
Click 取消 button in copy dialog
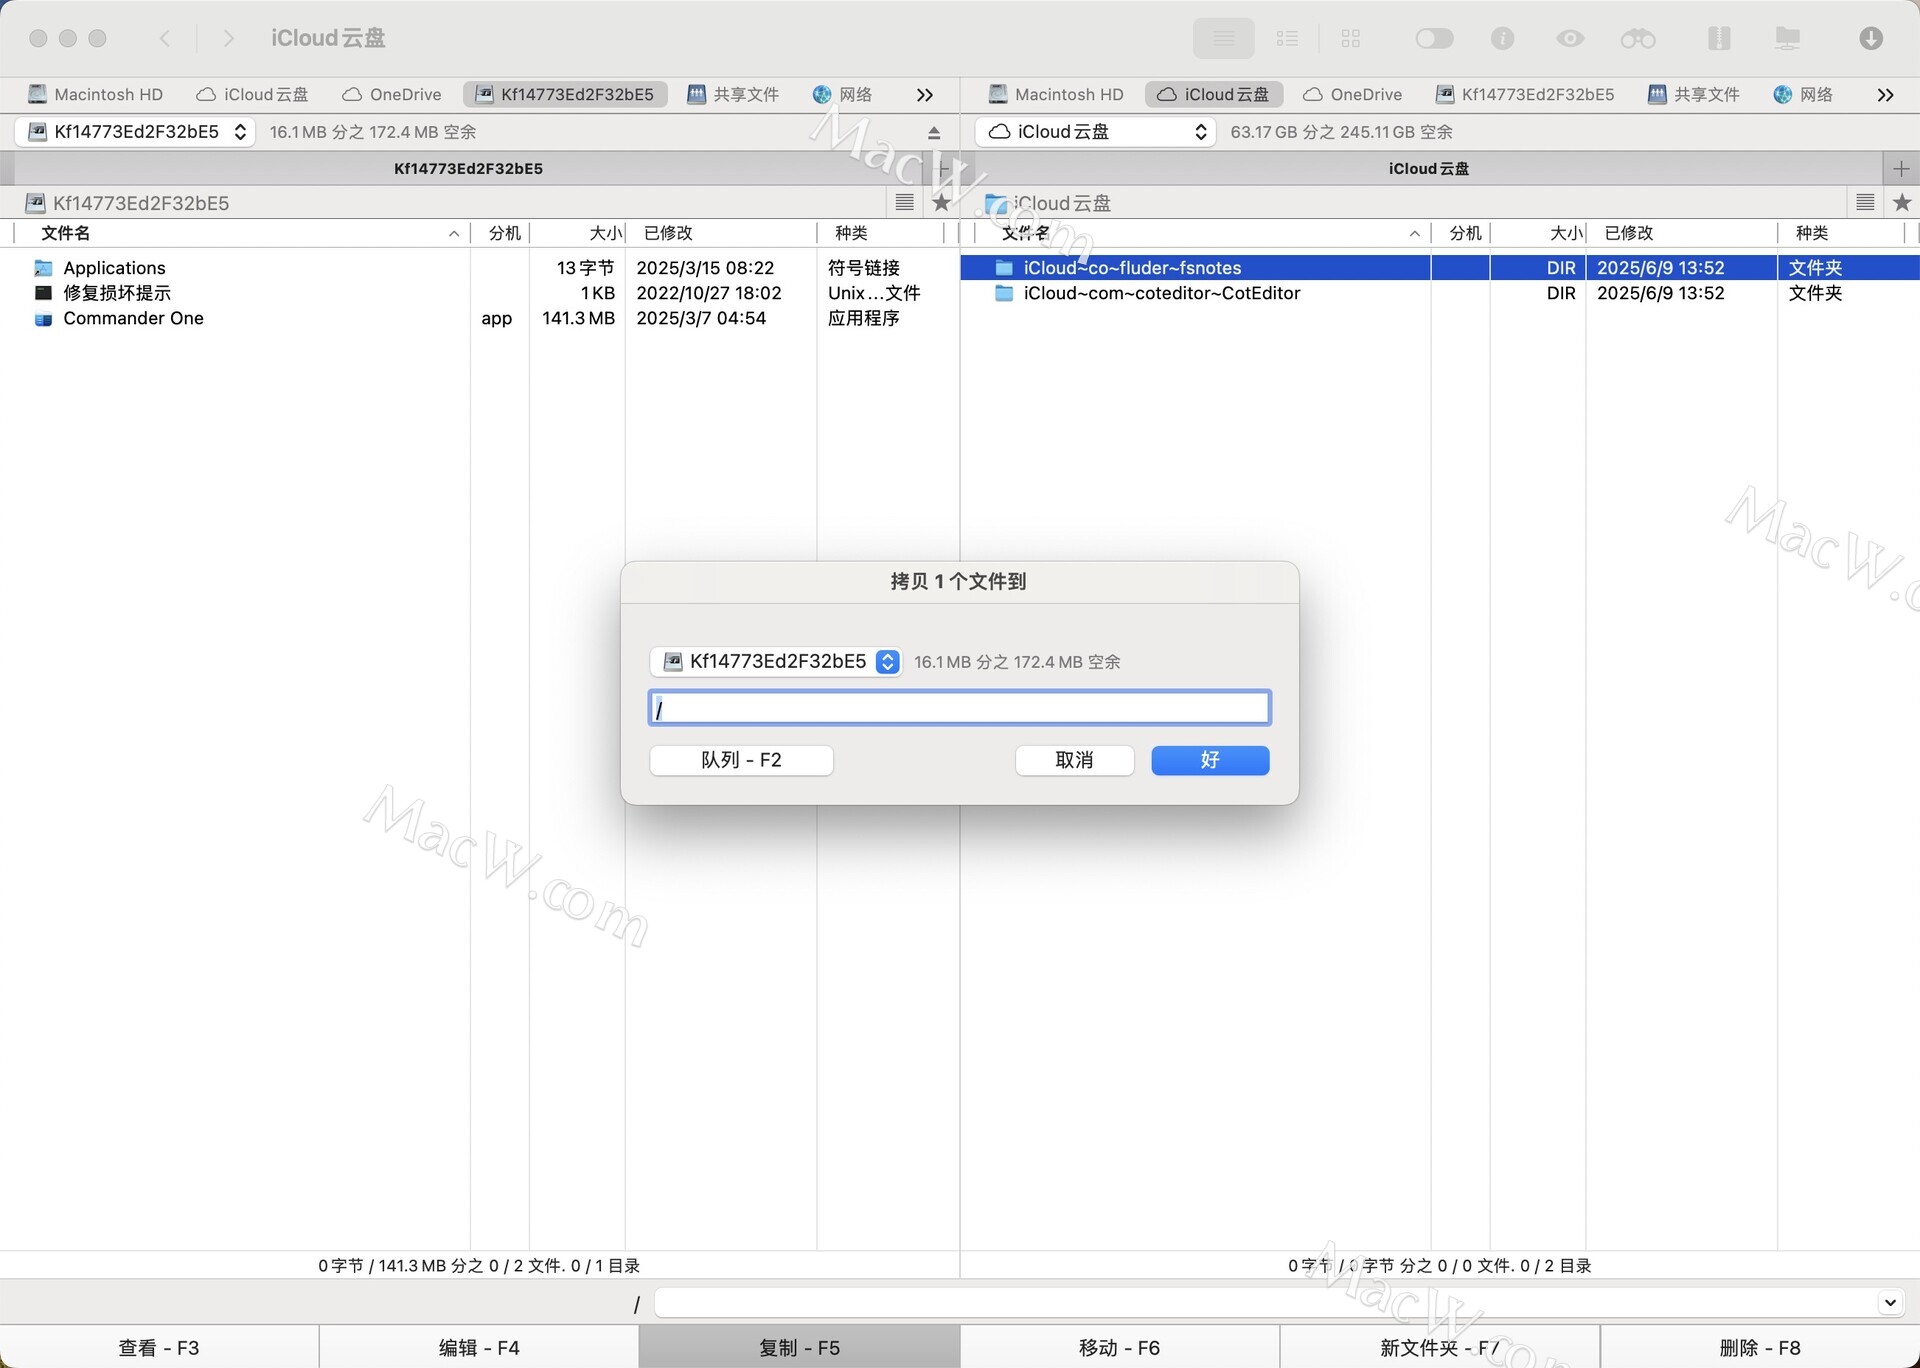pyautogui.click(x=1074, y=760)
